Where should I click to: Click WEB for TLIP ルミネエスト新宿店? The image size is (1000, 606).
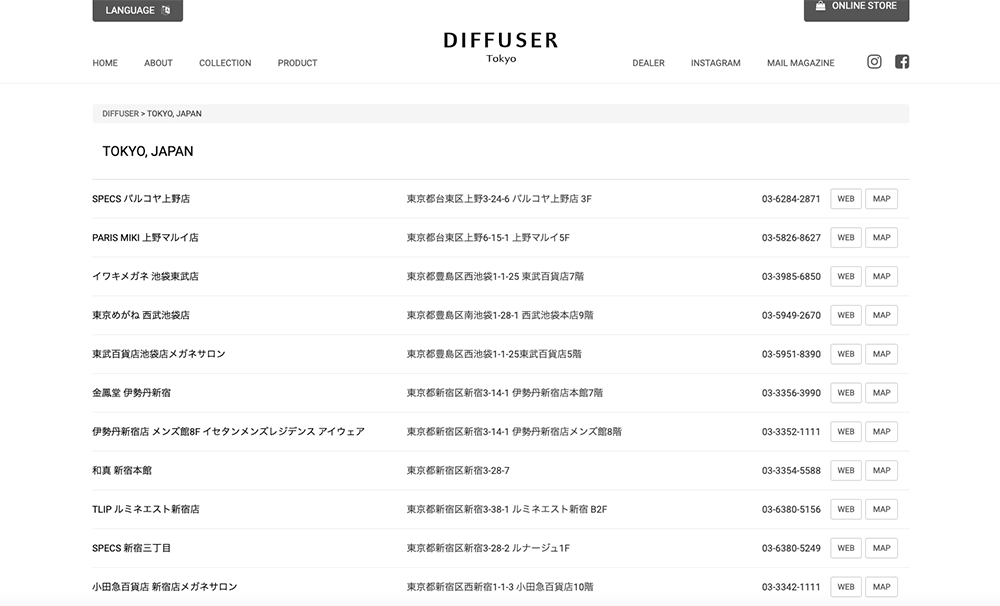click(x=846, y=509)
